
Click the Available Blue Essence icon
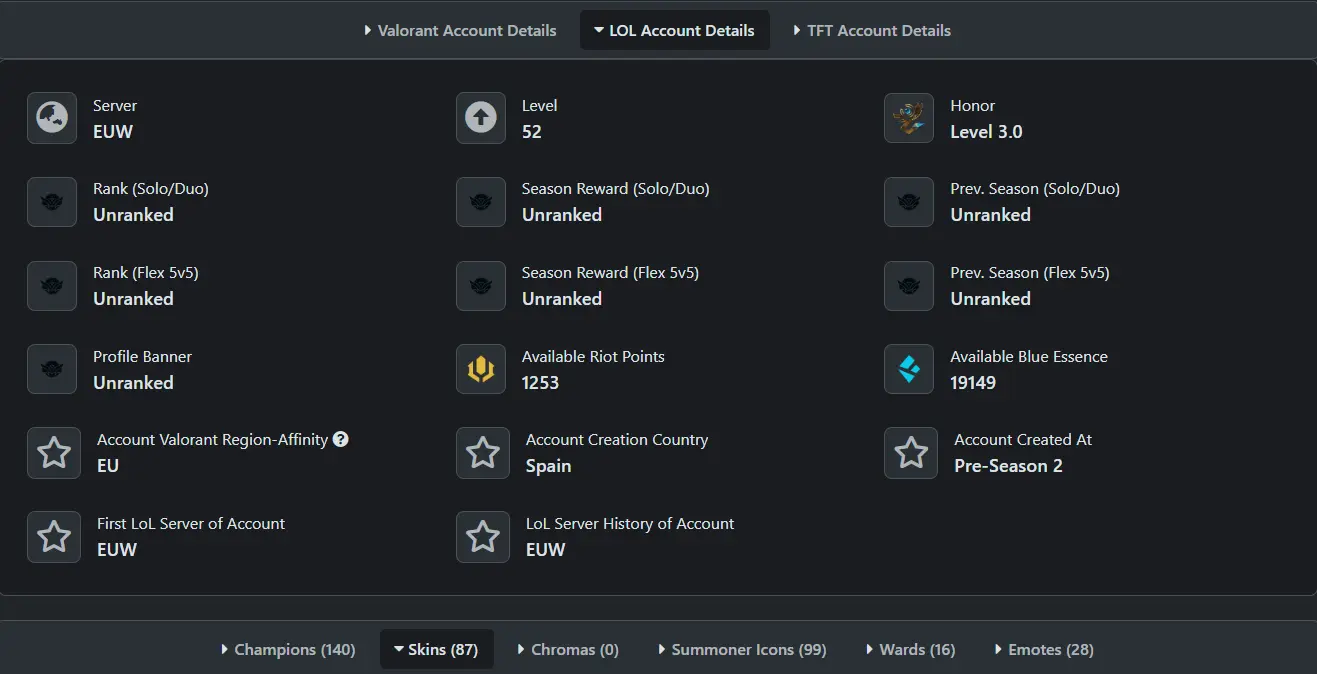(x=909, y=370)
